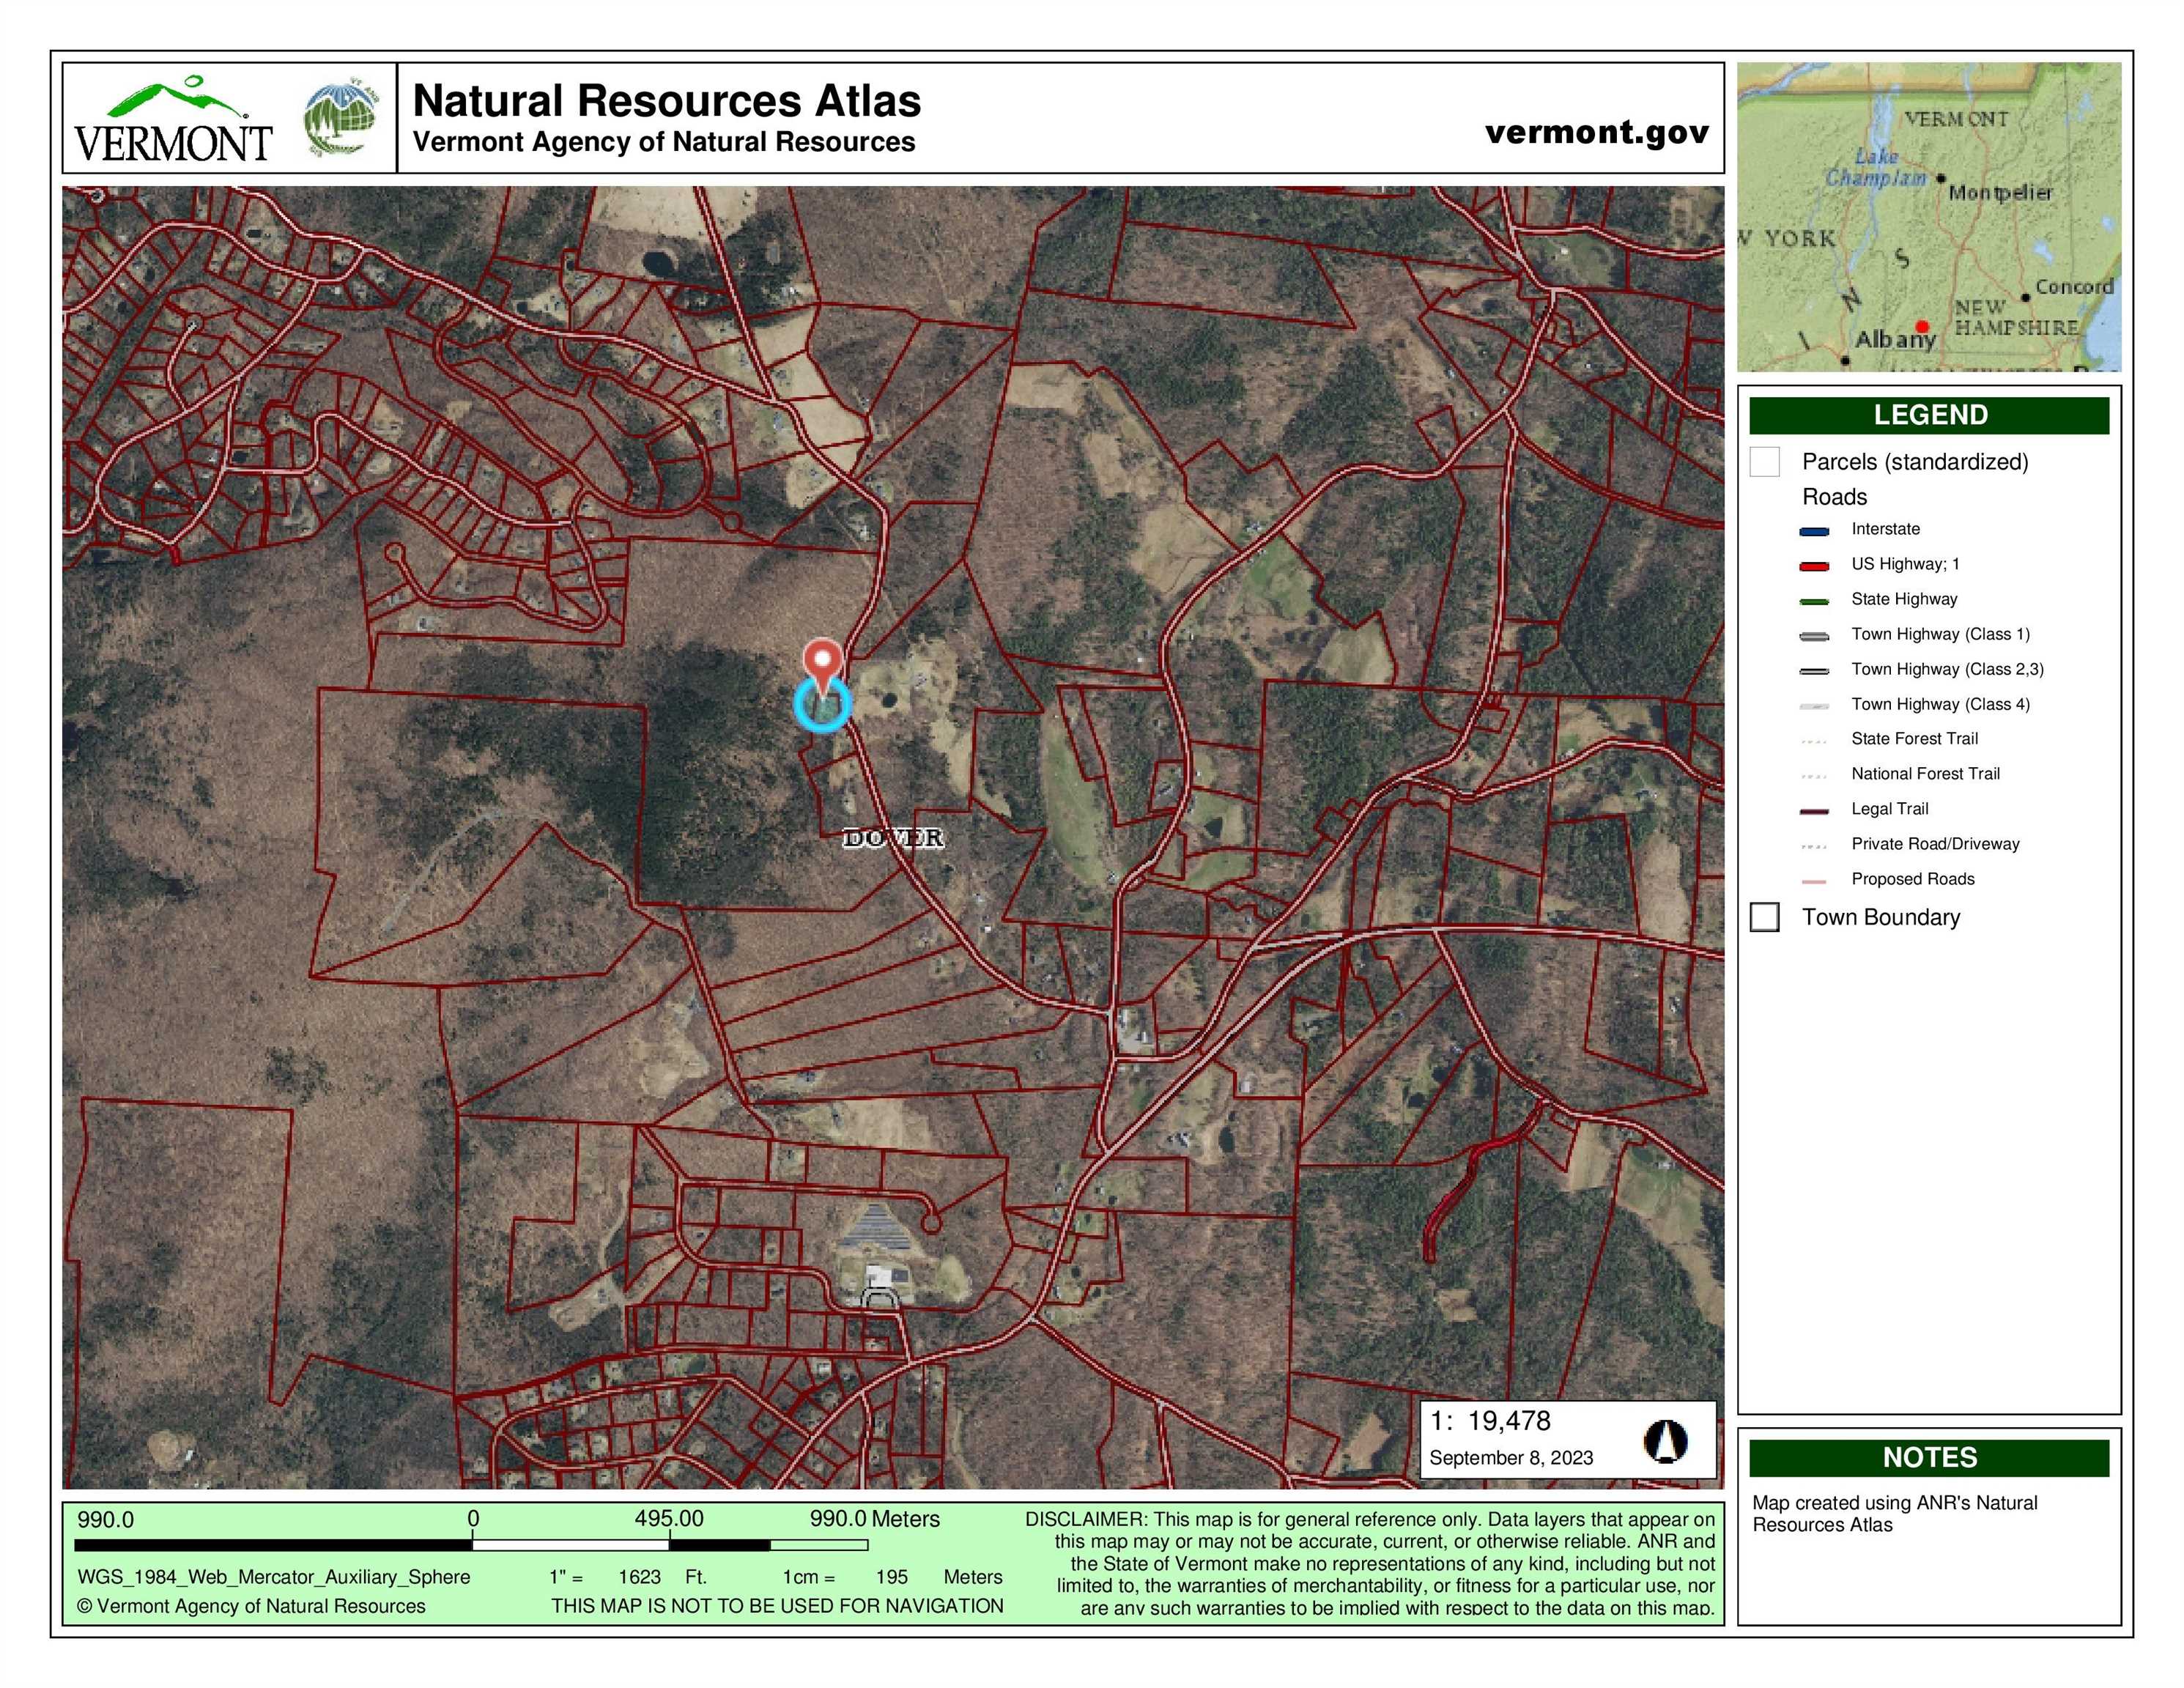Click the north arrow compass icon
The width and height of the screenshot is (2184, 1688).
point(1665,1441)
